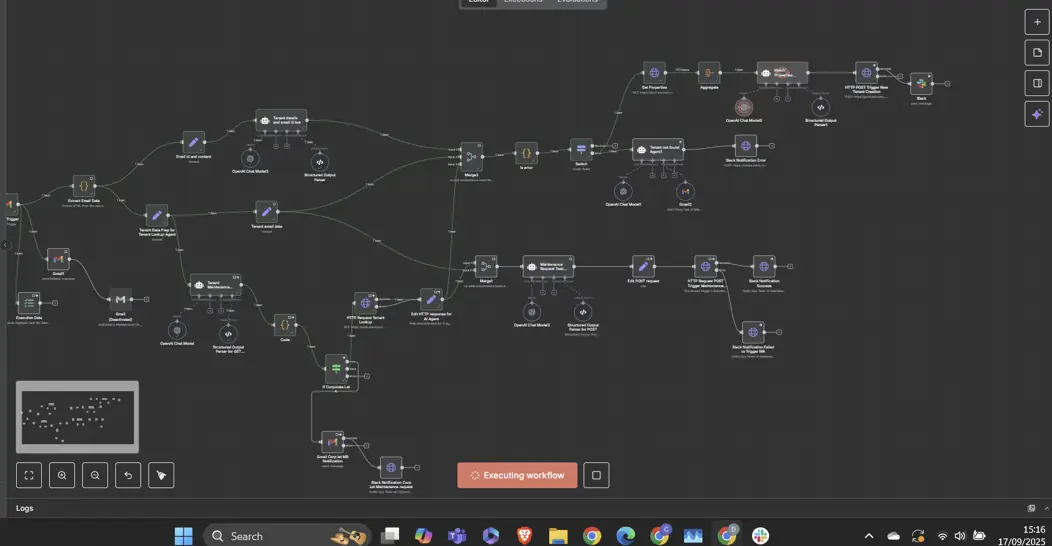Select the Slack Notification Error node
This screenshot has height=546, width=1052.
click(745, 146)
